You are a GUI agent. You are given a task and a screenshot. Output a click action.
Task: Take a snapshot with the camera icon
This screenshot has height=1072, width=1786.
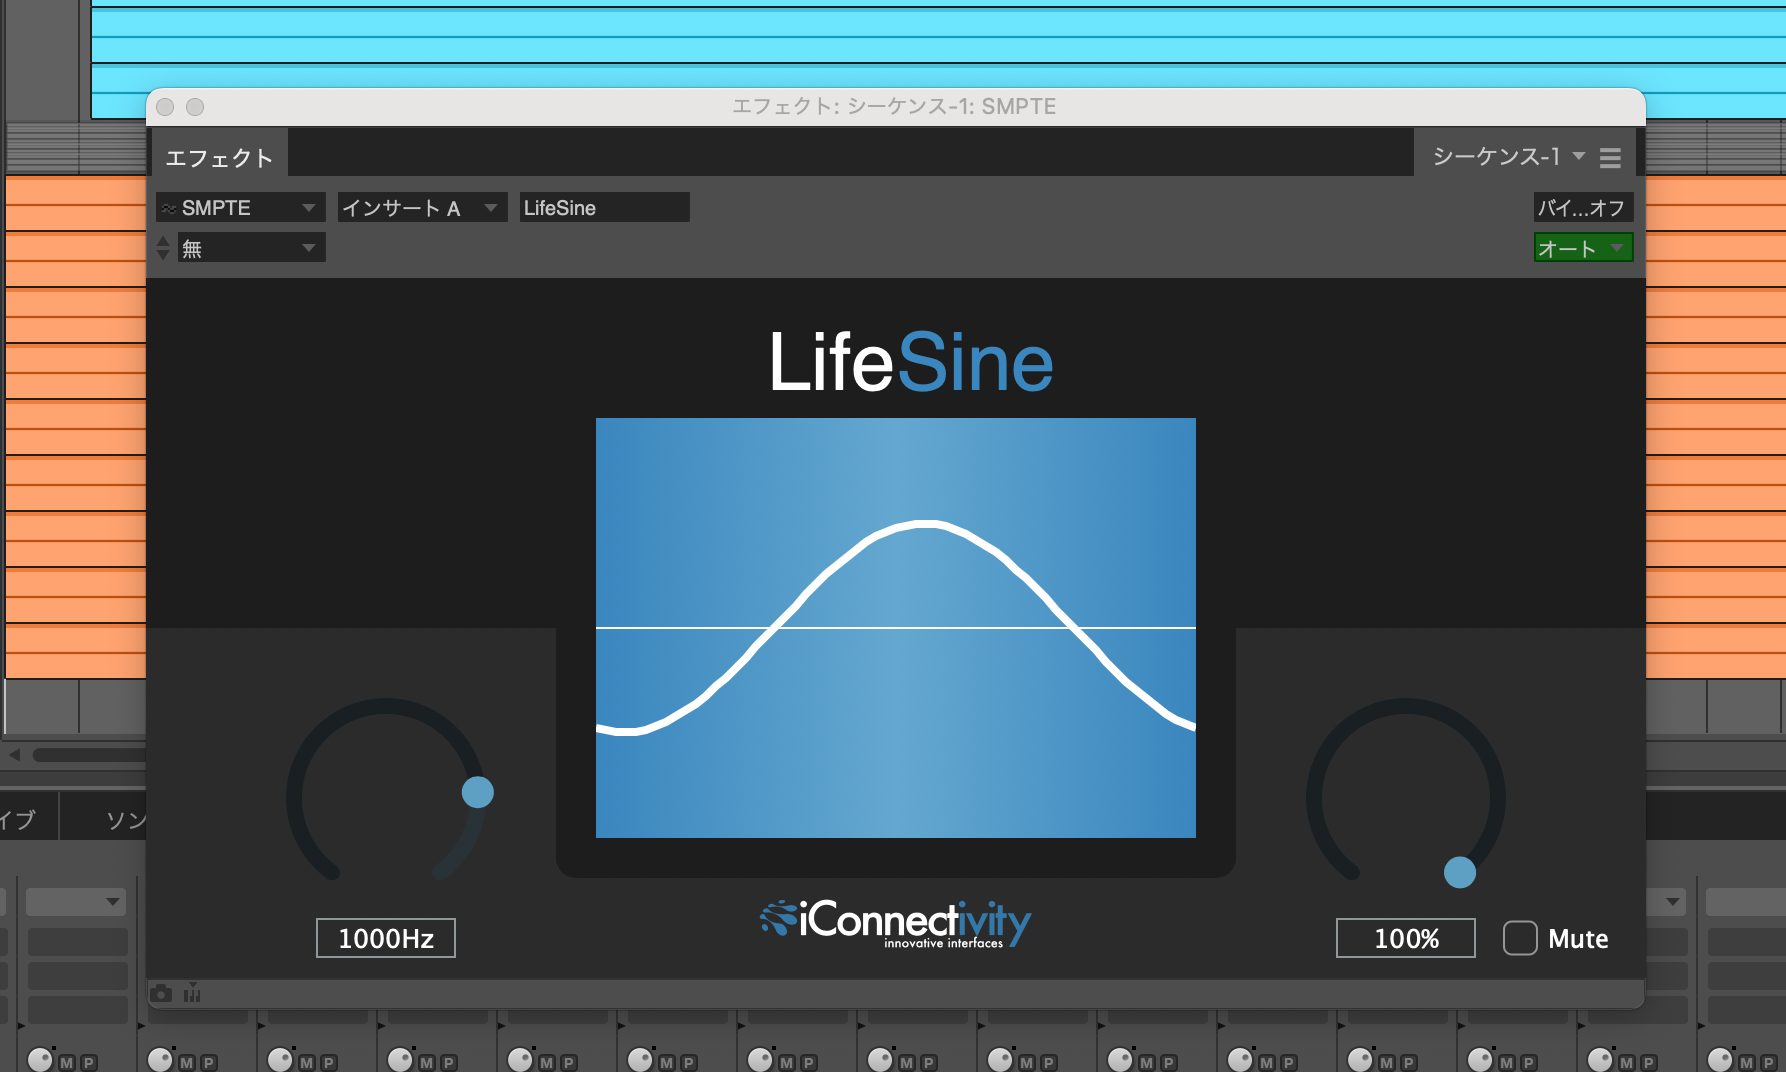pos(161,993)
